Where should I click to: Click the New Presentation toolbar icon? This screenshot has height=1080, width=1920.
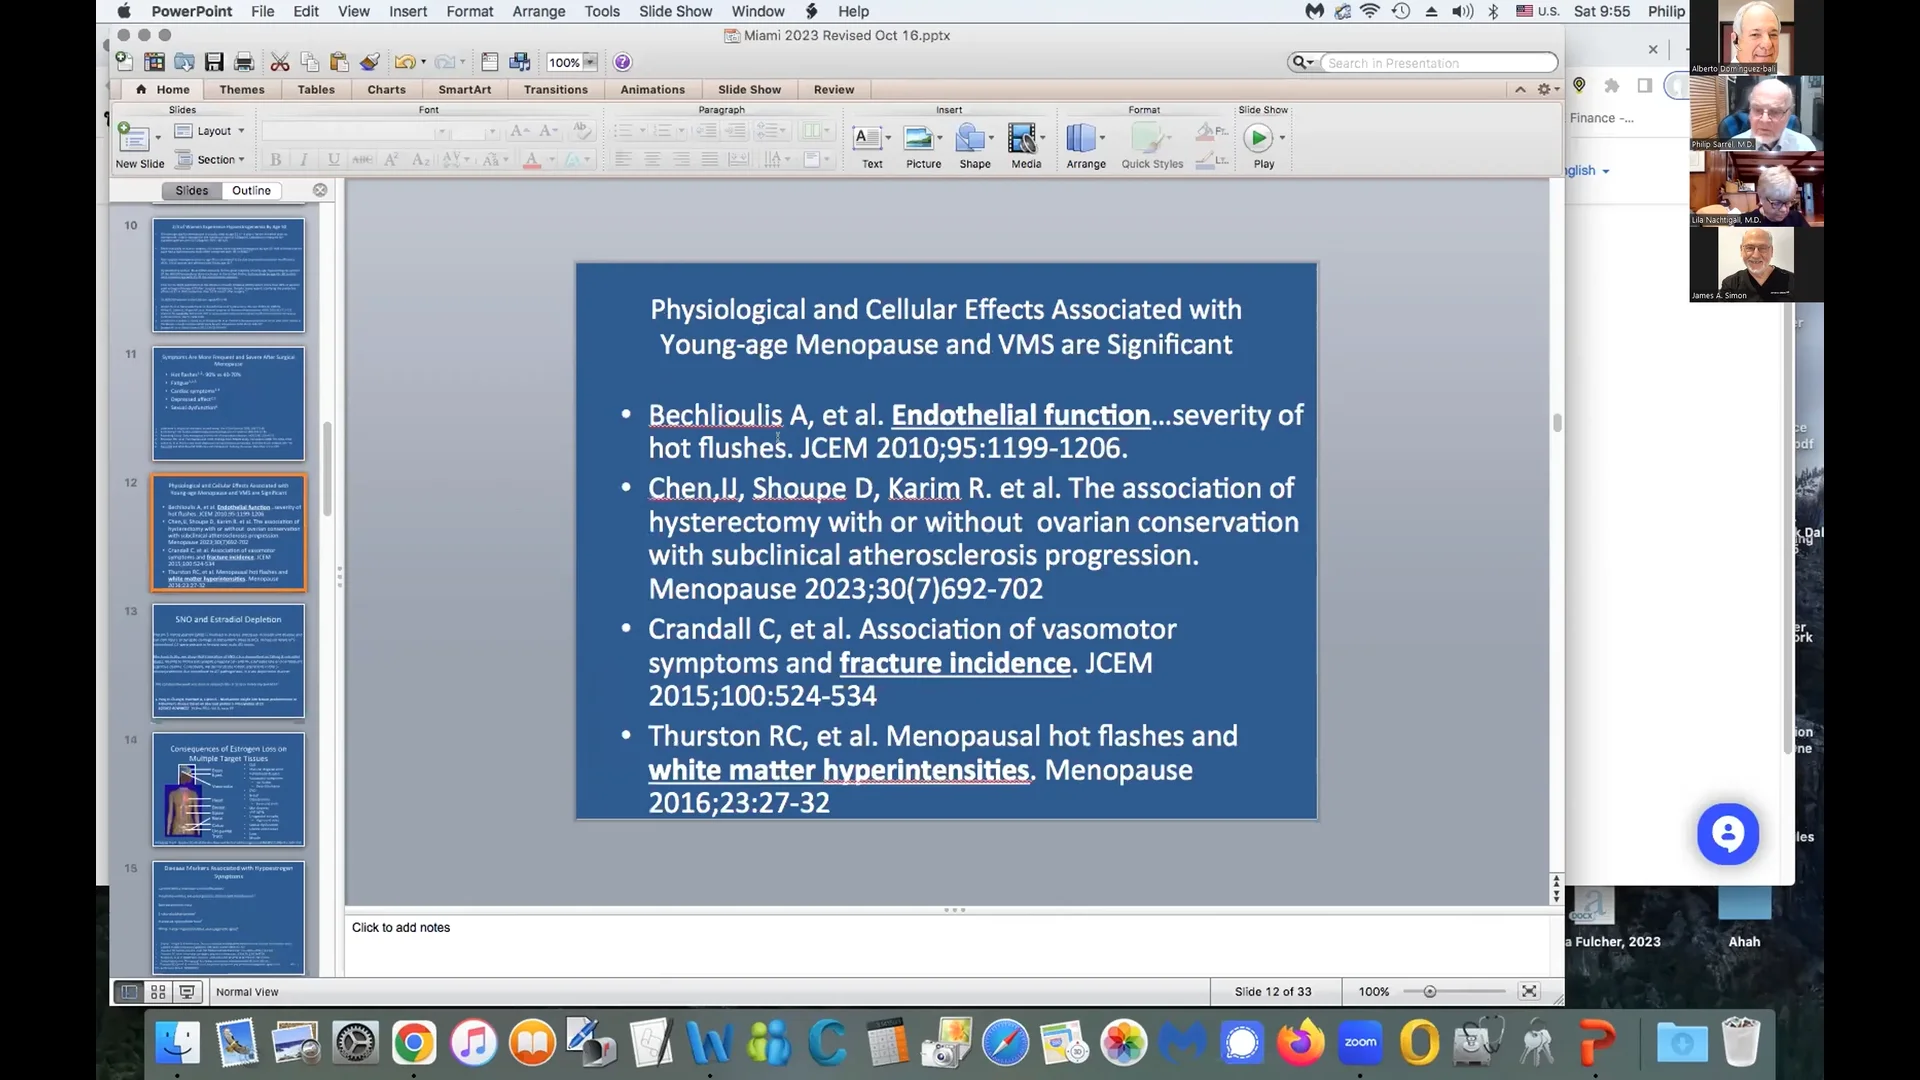tap(124, 62)
